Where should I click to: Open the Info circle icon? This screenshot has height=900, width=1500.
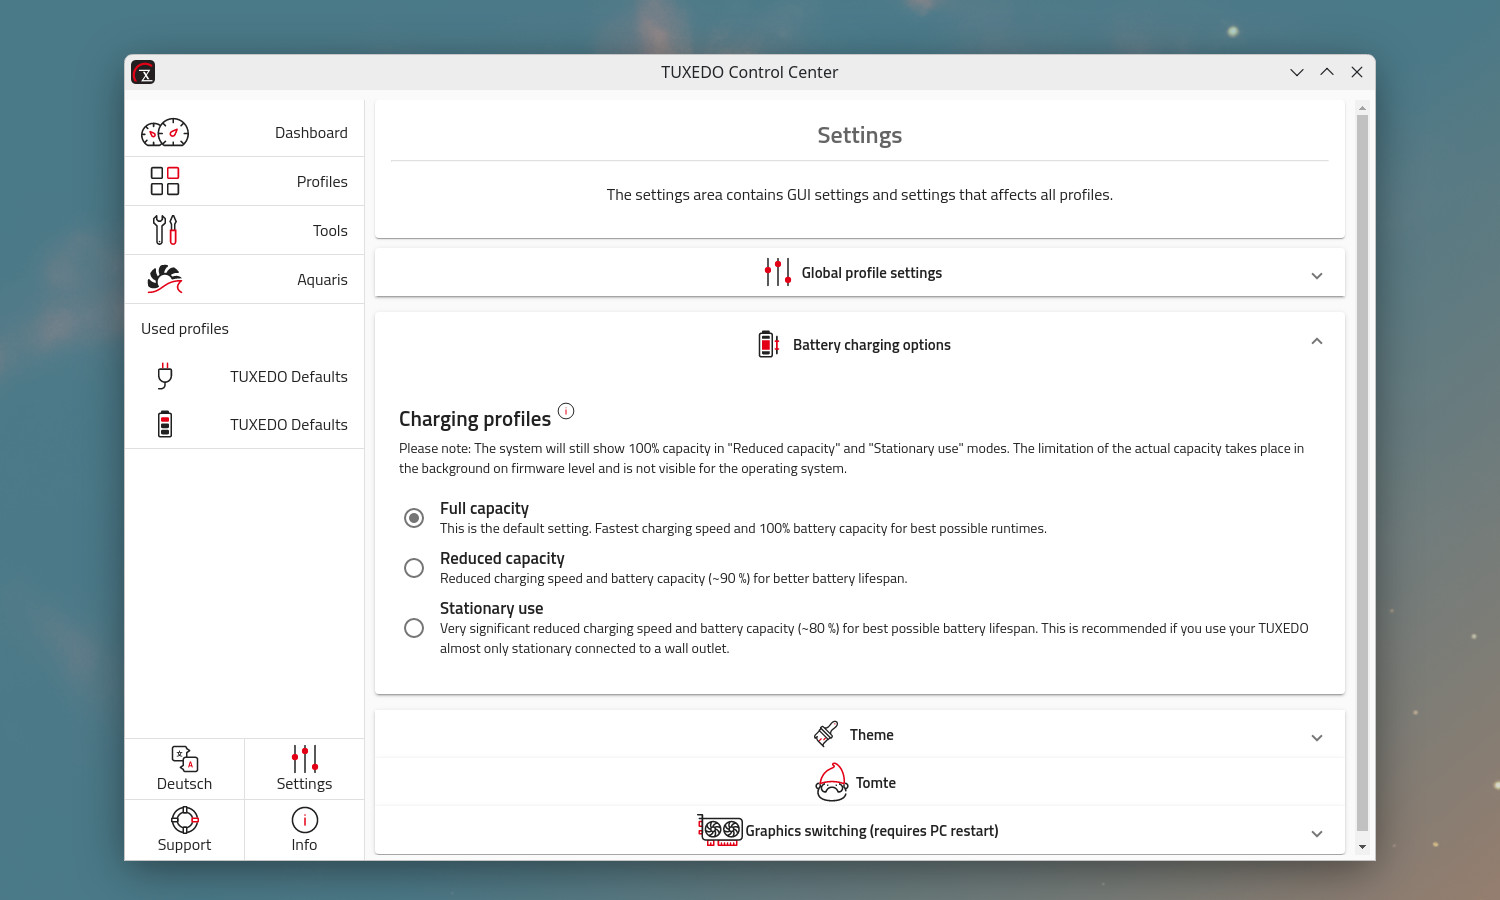(x=305, y=820)
